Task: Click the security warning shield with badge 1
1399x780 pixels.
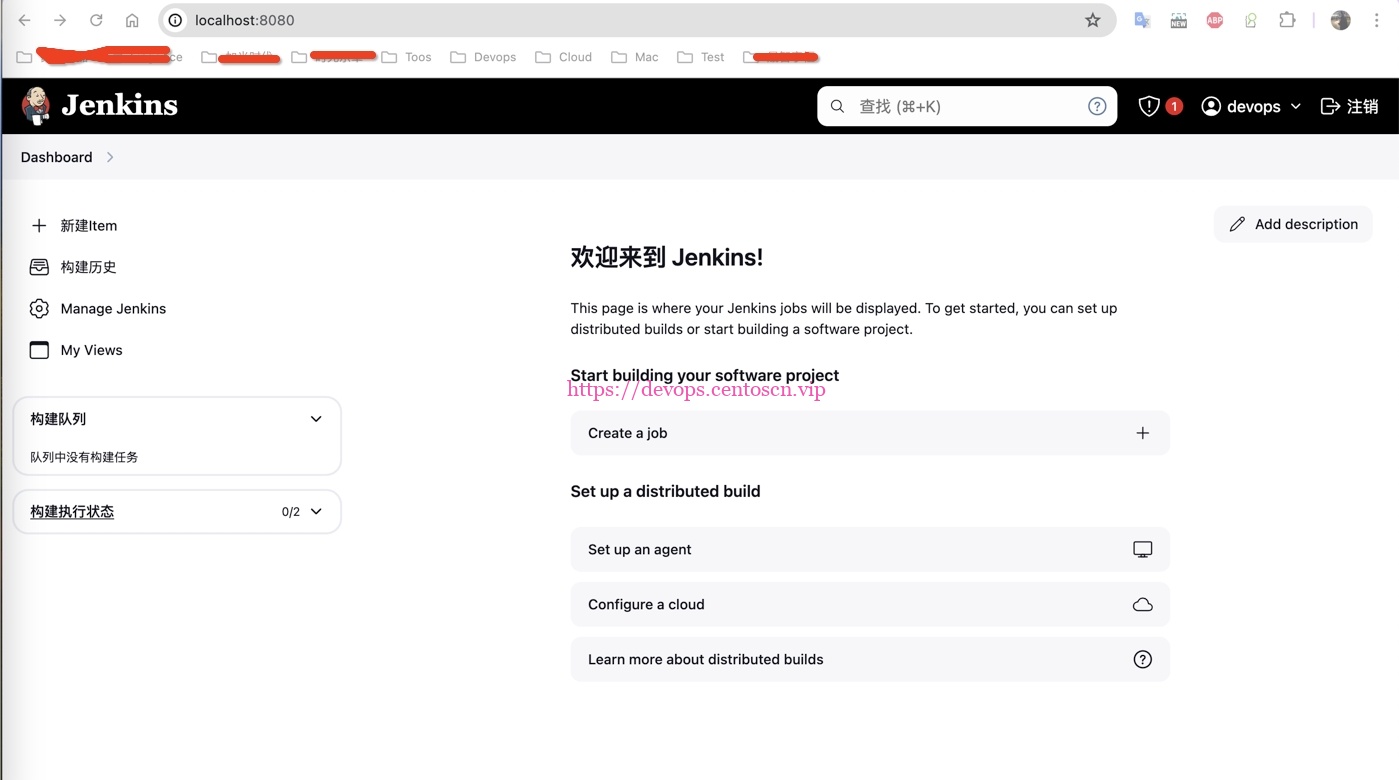Action: [x=1160, y=105]
